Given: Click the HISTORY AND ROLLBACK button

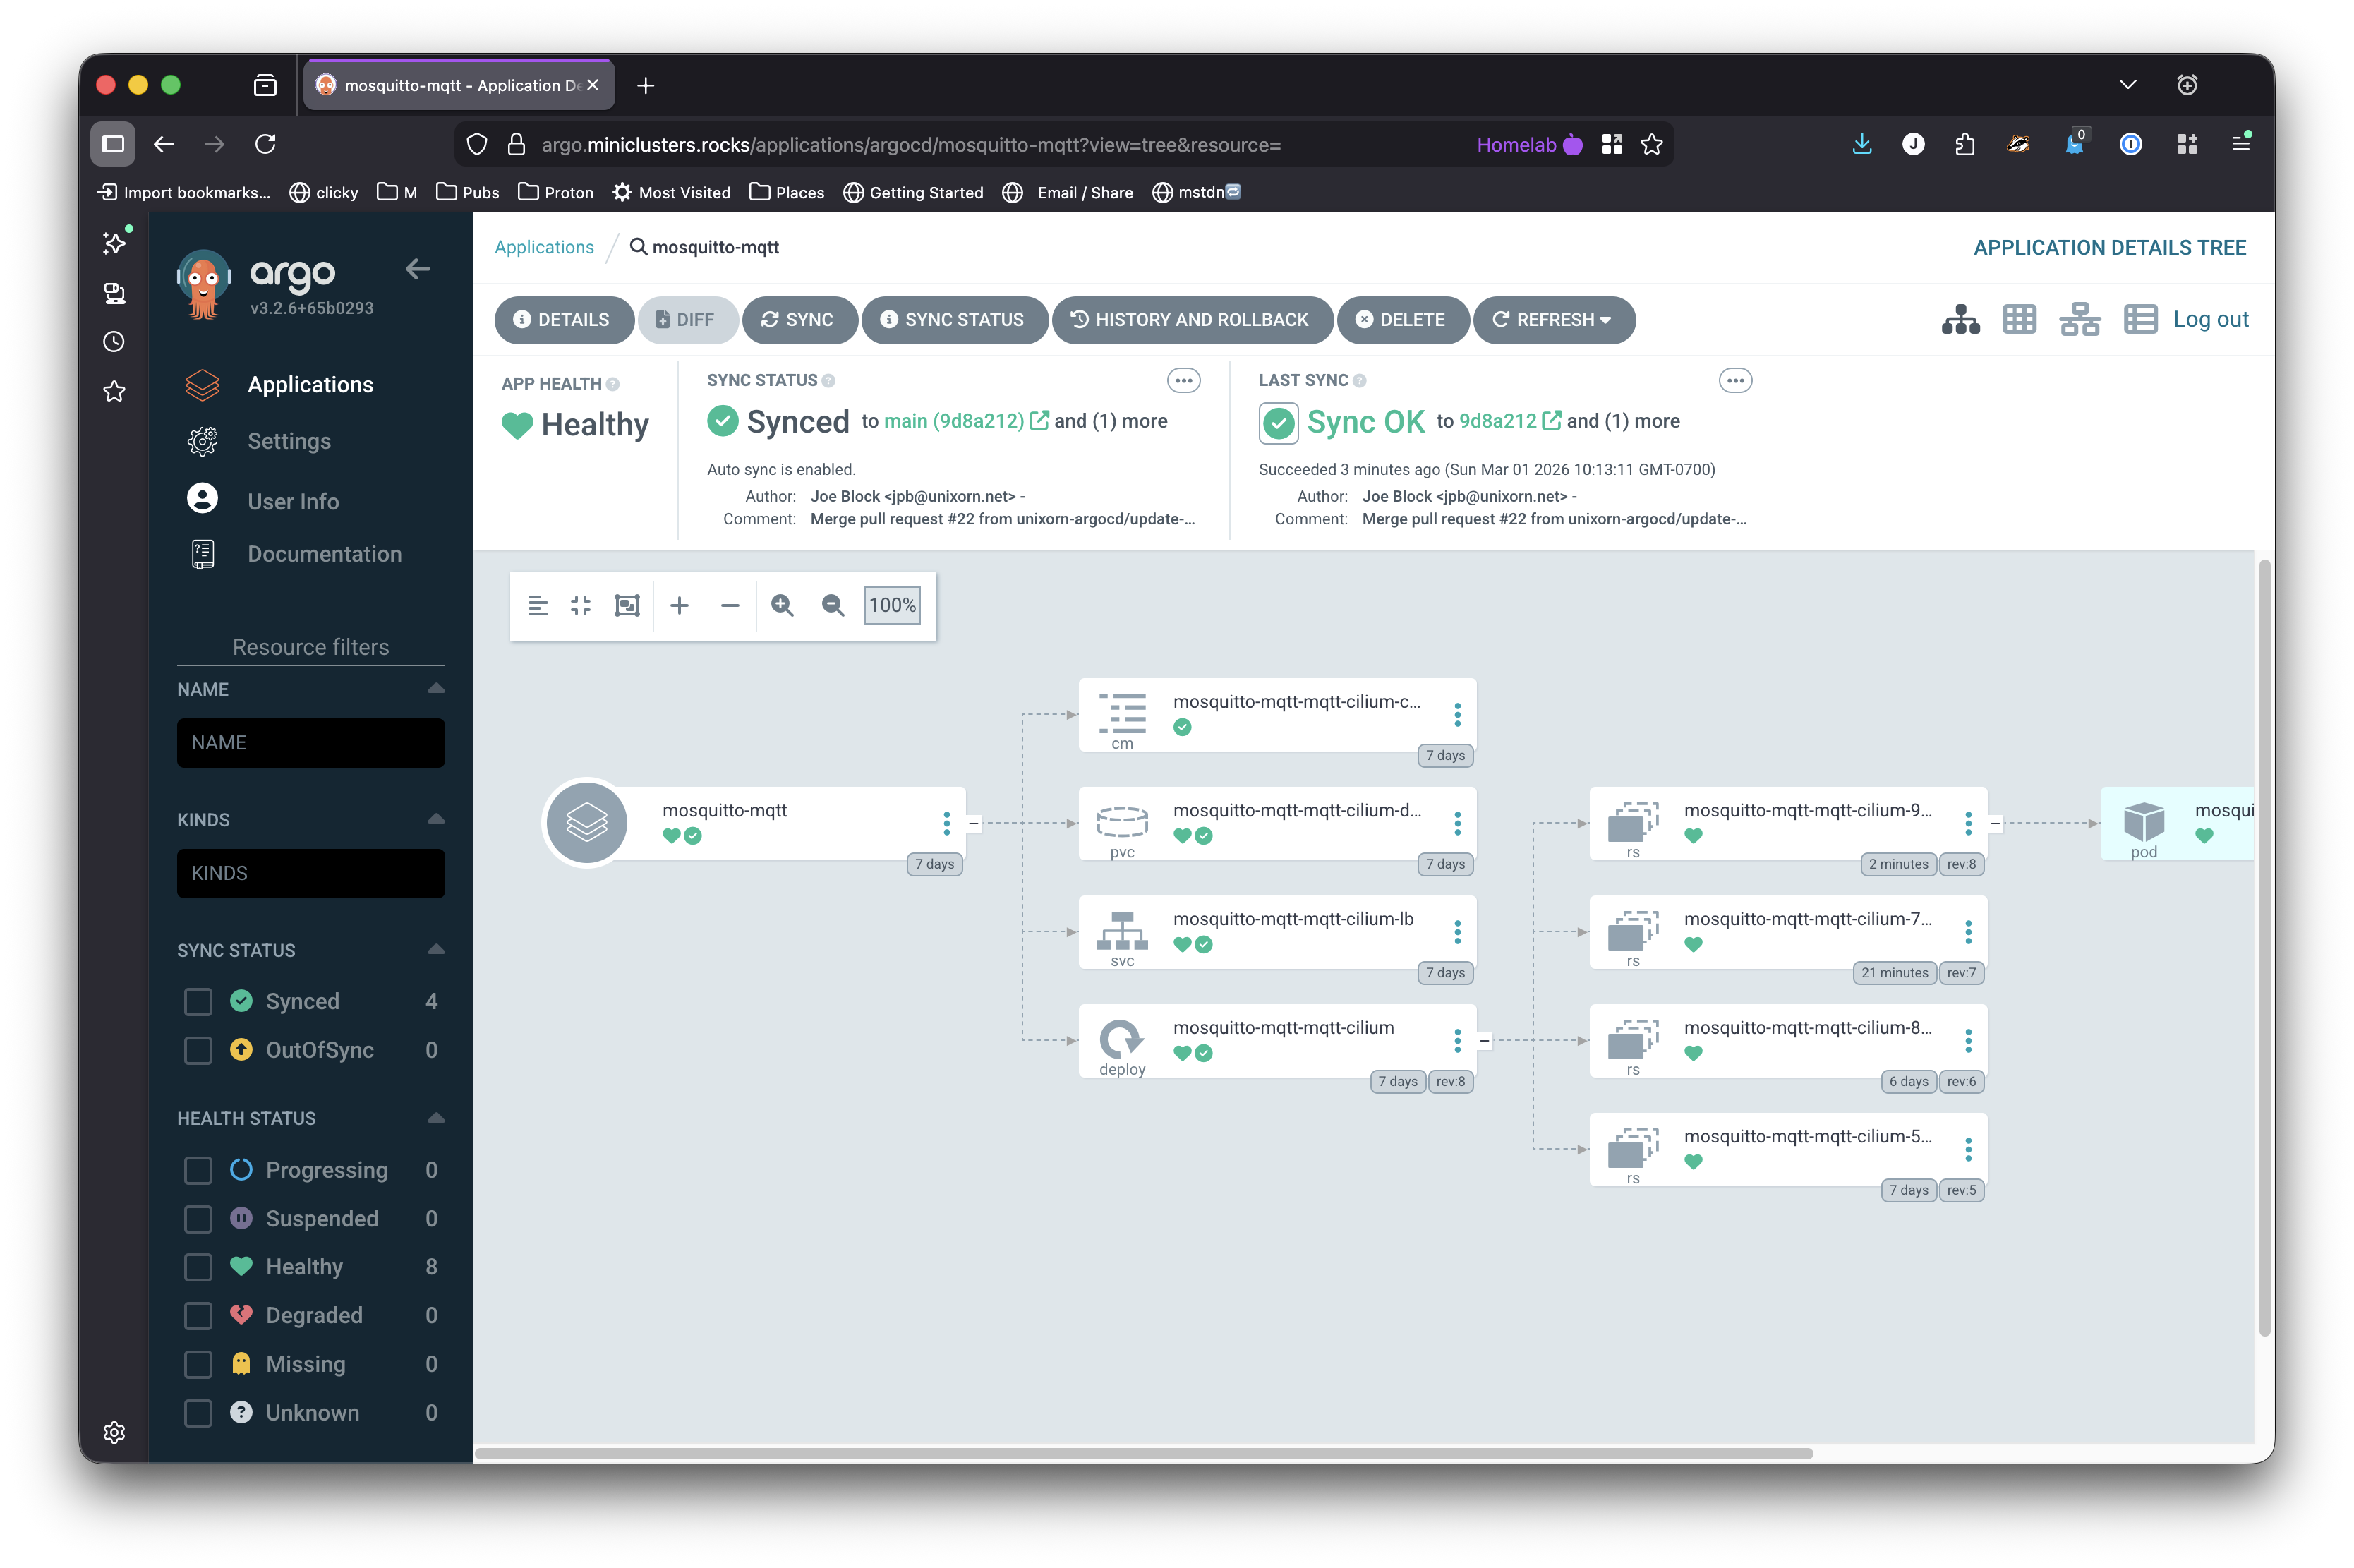Looking at the screenshot, I should pos(1191,320).
